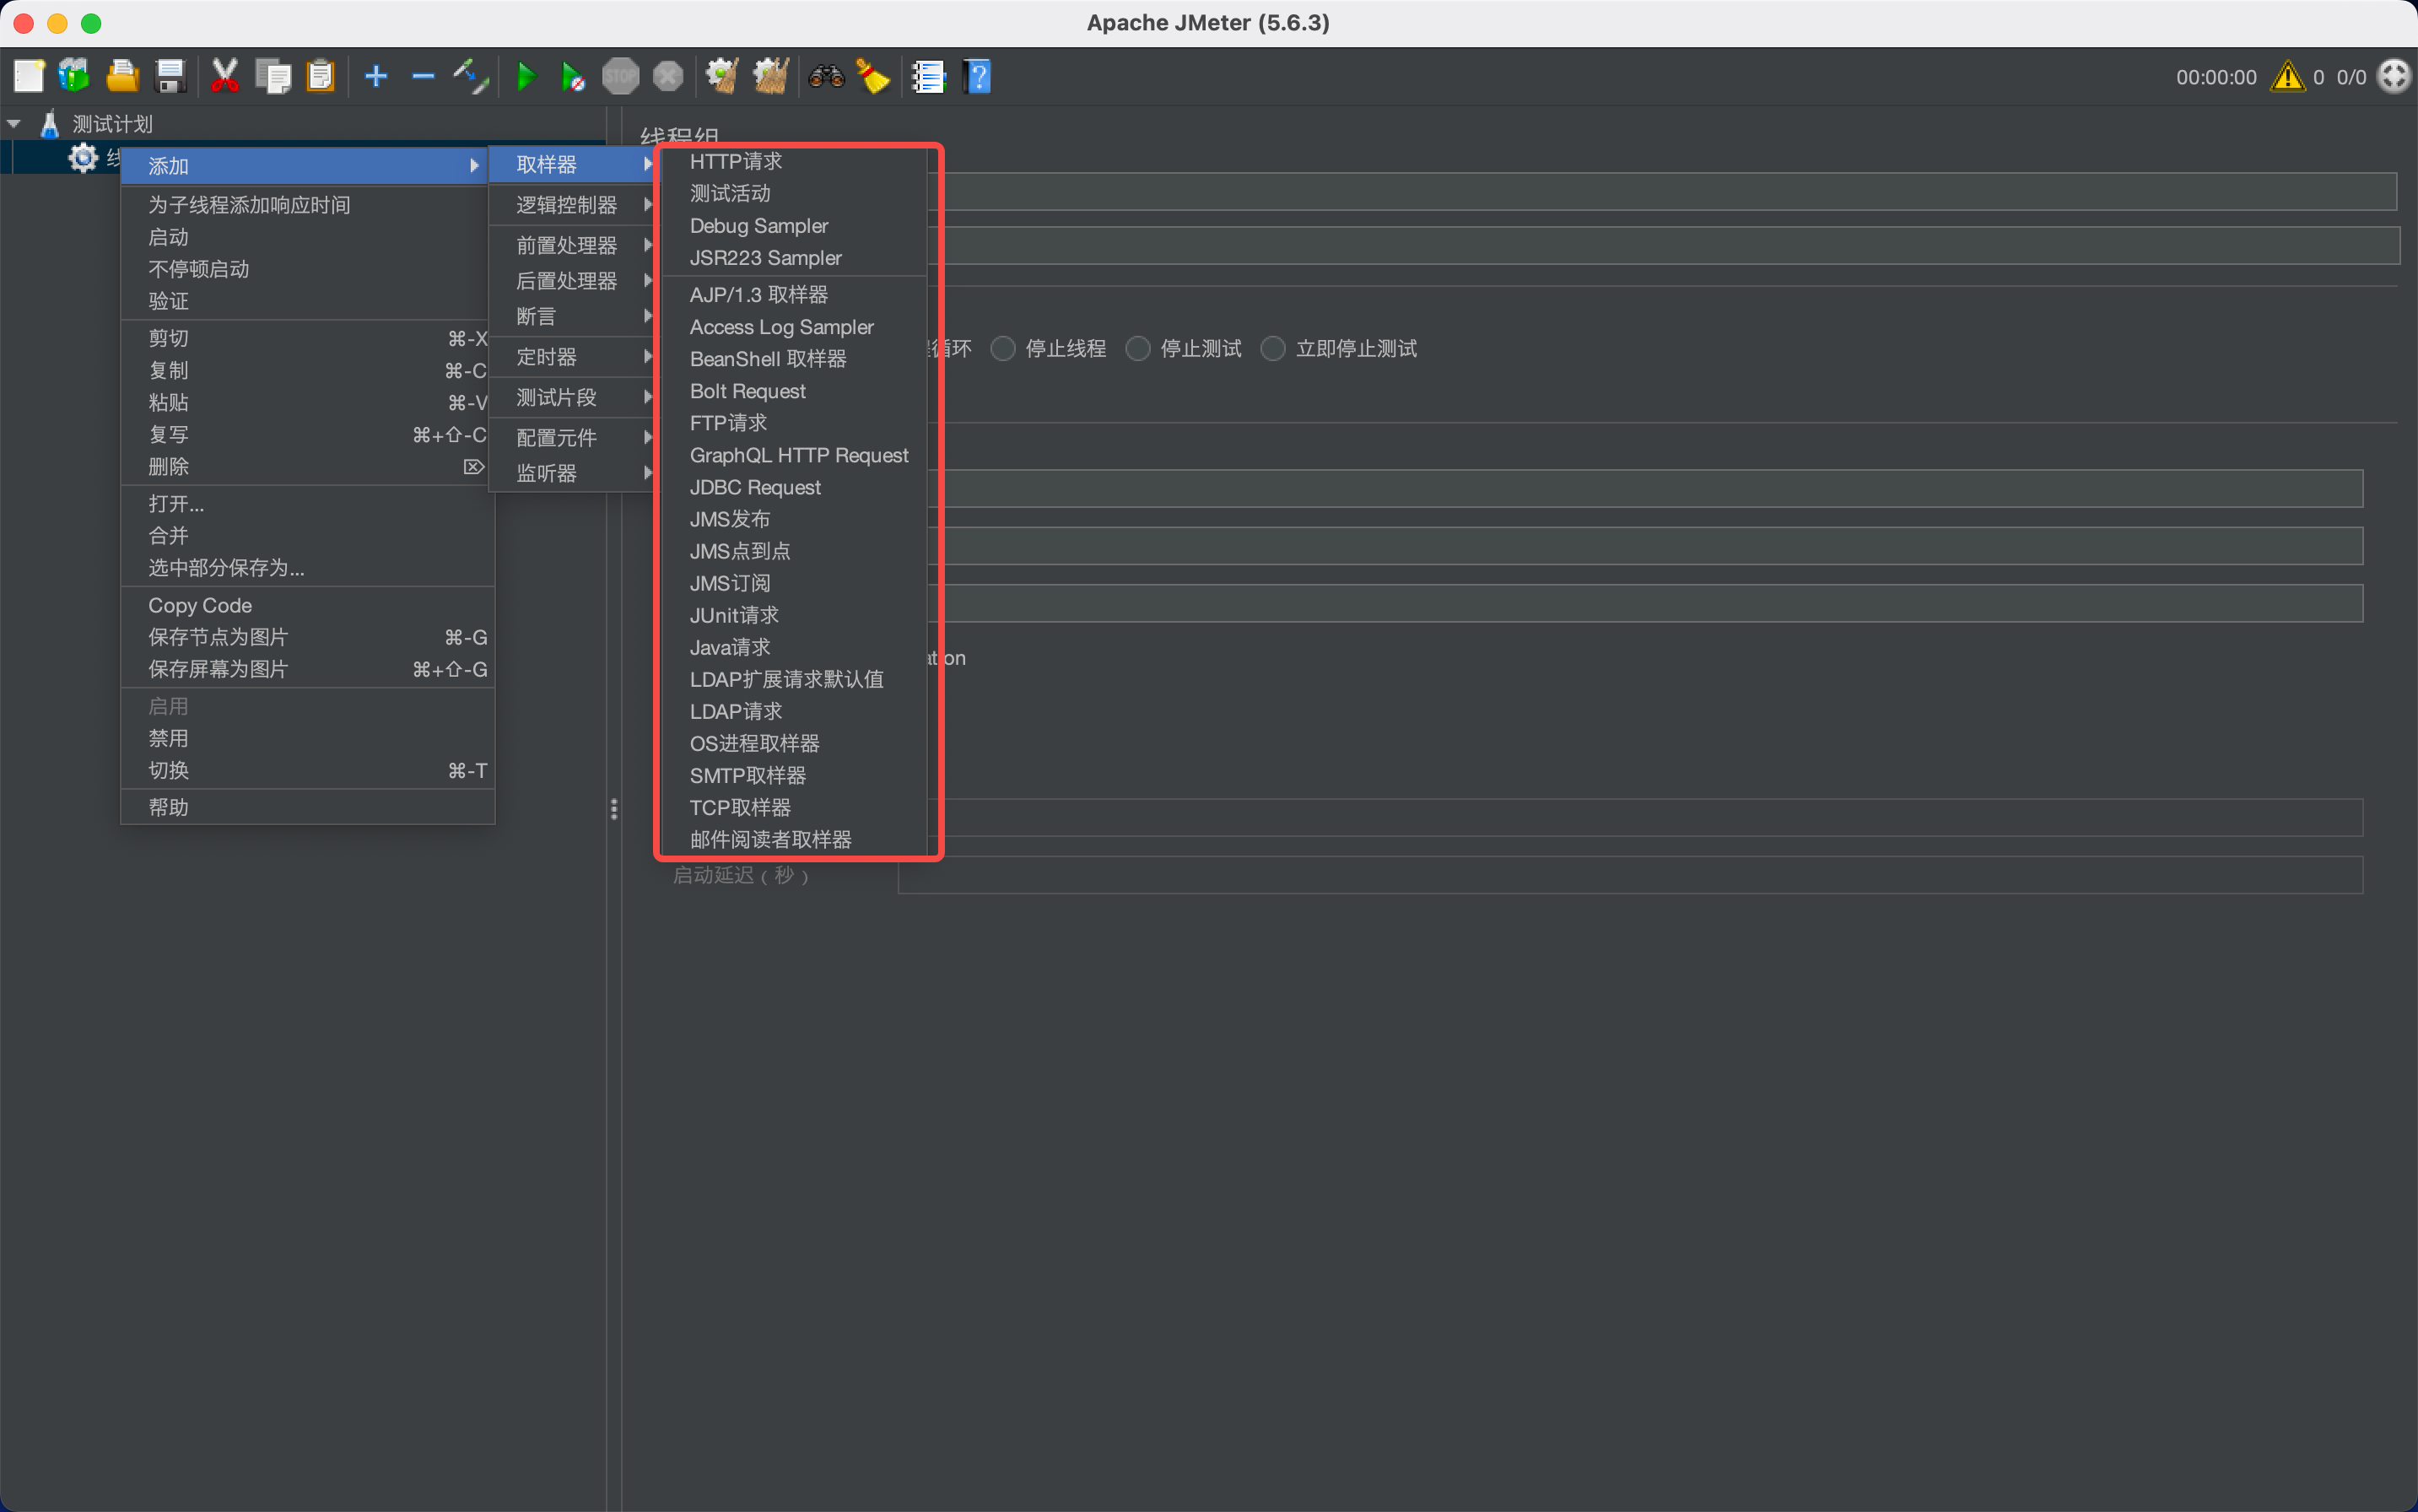Viewport: 2418px width, 1512px height.
Task: Choose FTP请求 menu item
Action: point(795,423)
